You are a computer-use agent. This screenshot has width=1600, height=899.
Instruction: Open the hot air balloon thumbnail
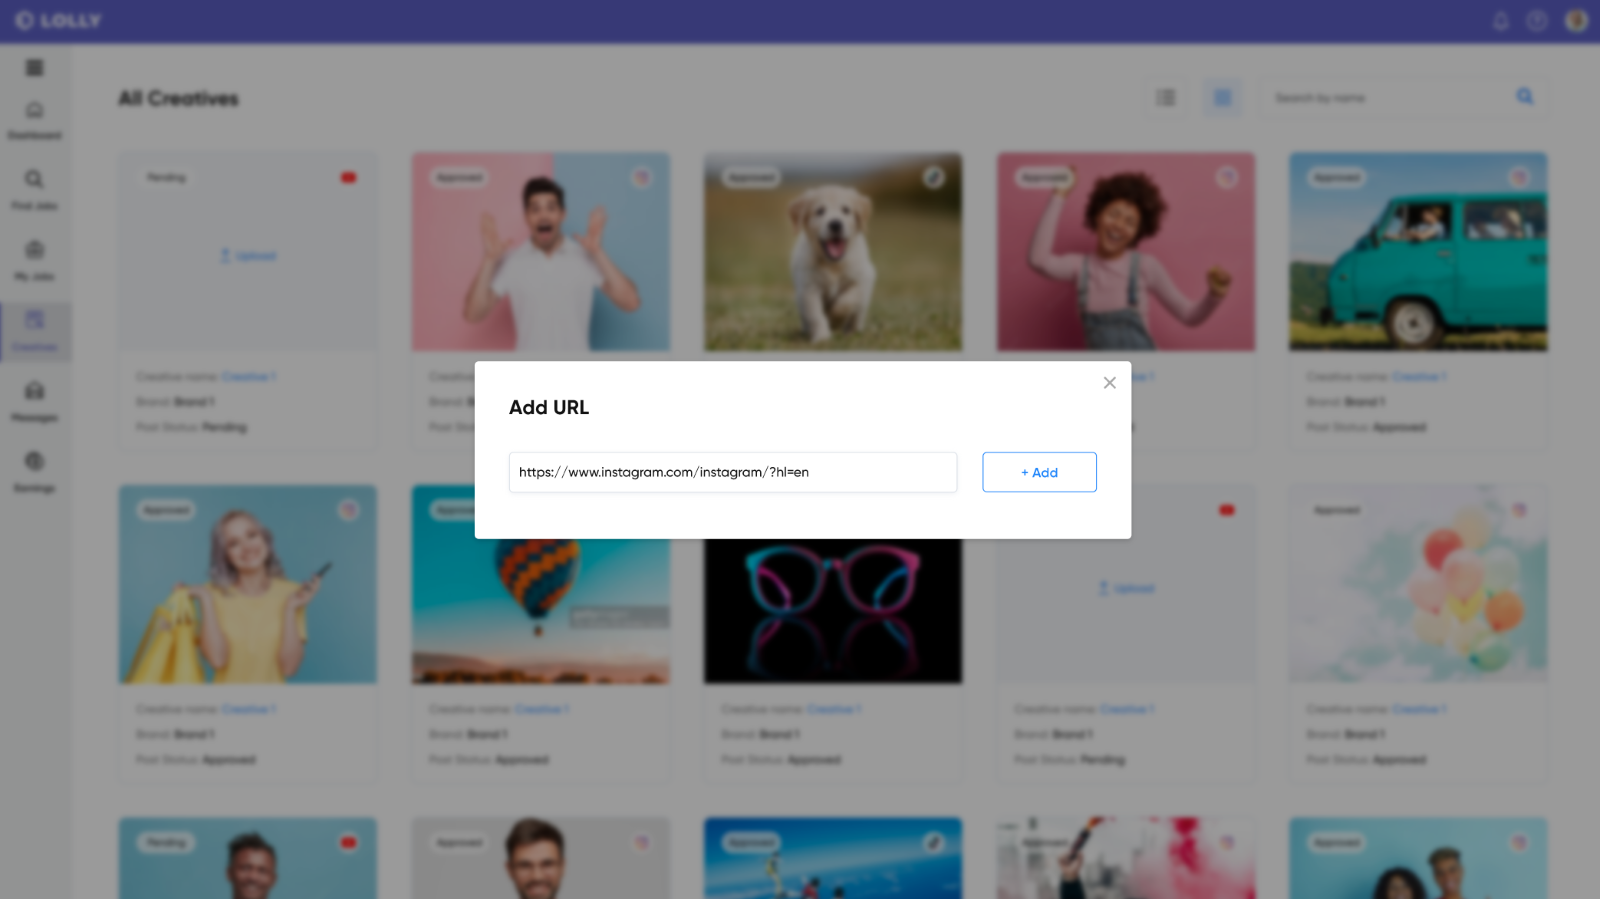tap(541, 610)
